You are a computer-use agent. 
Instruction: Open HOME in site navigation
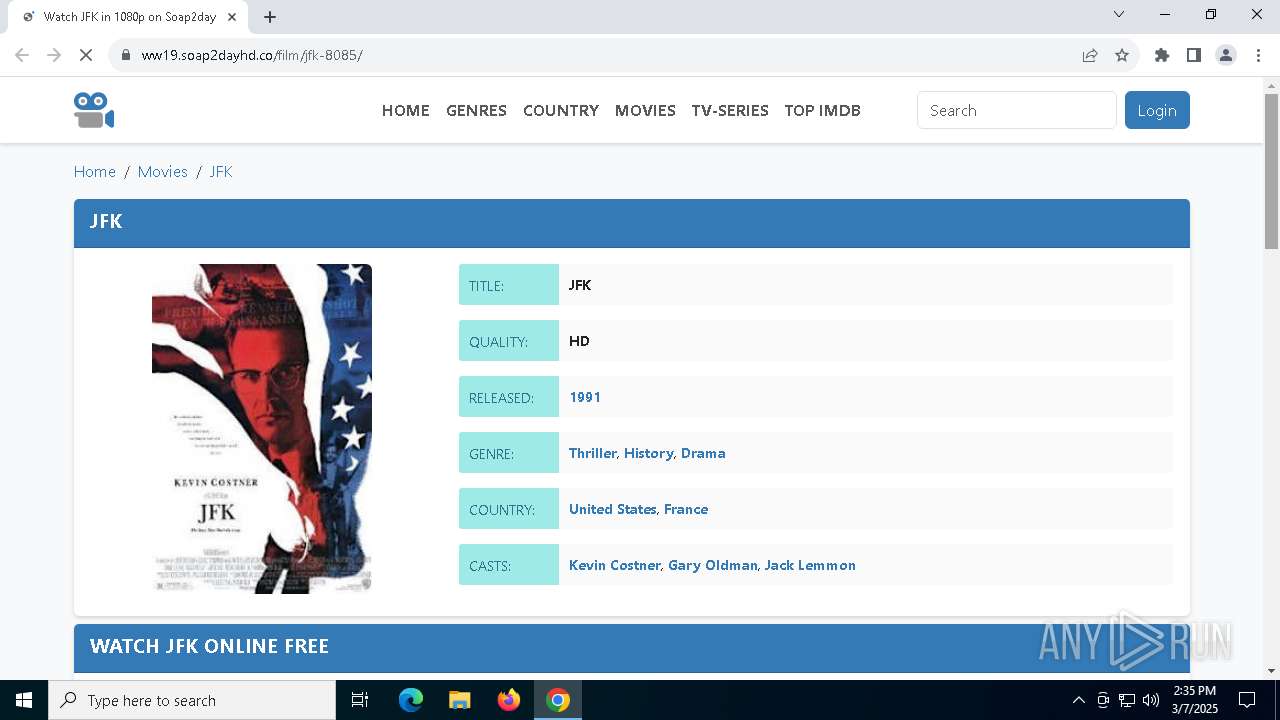tap(406, 110)
